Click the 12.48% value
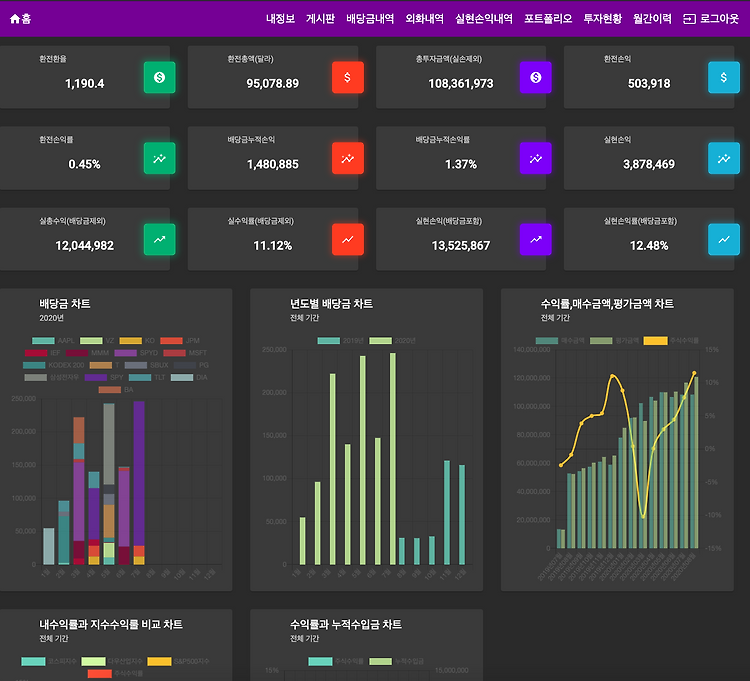 [649, 246]
